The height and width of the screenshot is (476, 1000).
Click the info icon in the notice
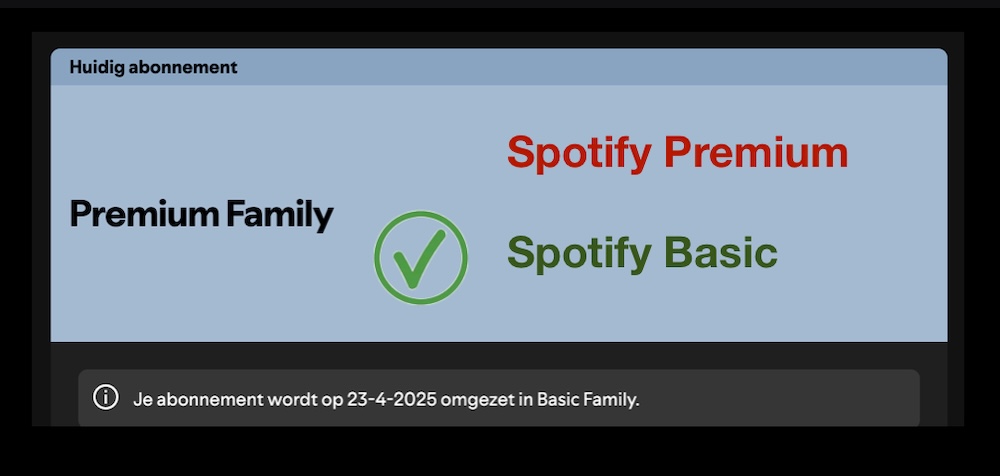pos(105,398)
